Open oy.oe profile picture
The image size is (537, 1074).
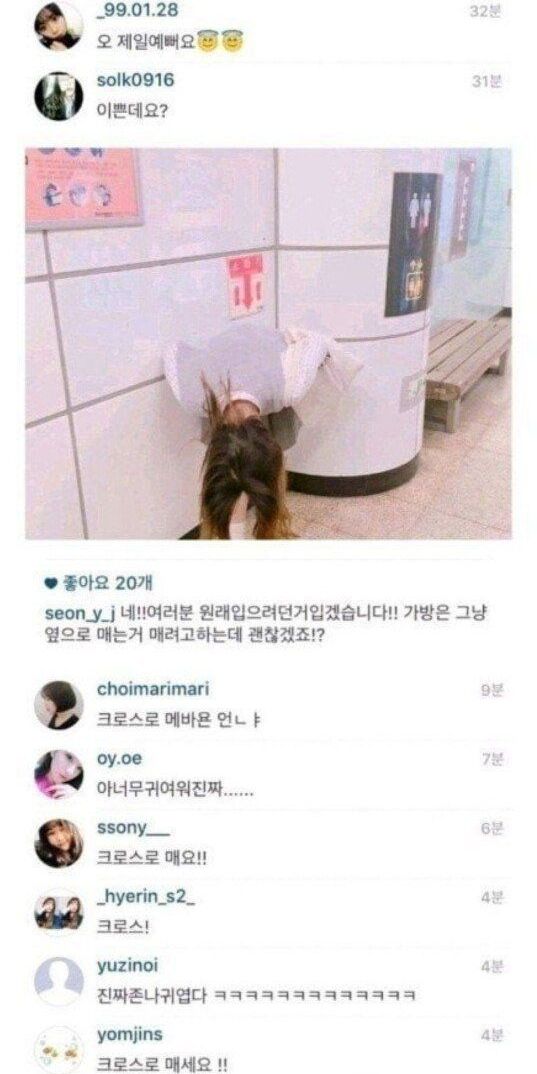[59, 774]
